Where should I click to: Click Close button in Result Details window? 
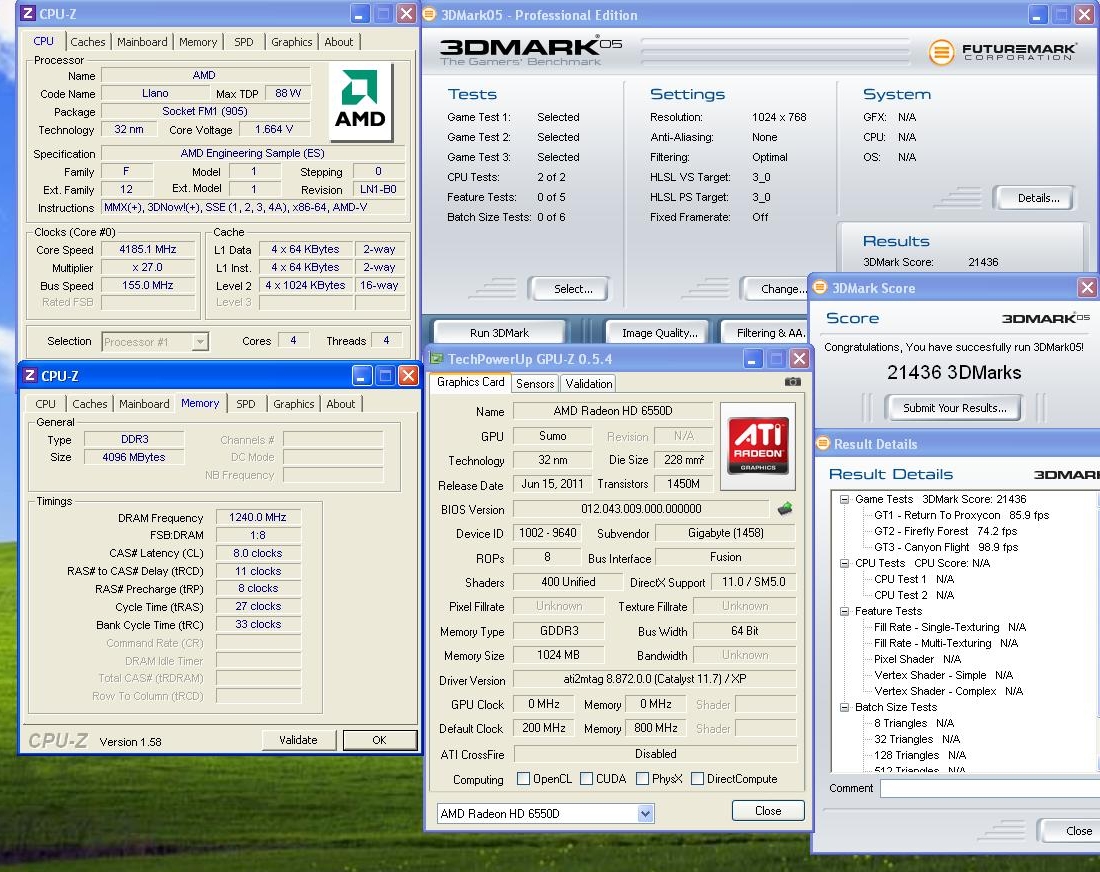point(1071,831)
